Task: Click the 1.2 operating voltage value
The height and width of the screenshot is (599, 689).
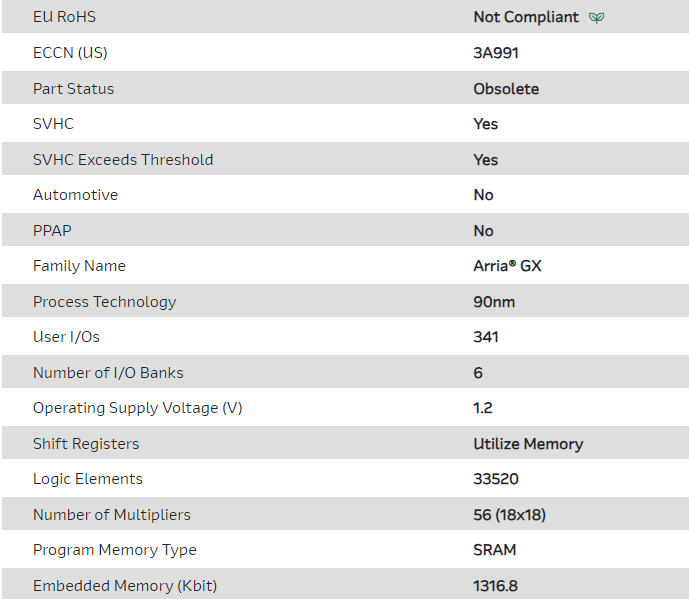Action: tap(482, 408)
